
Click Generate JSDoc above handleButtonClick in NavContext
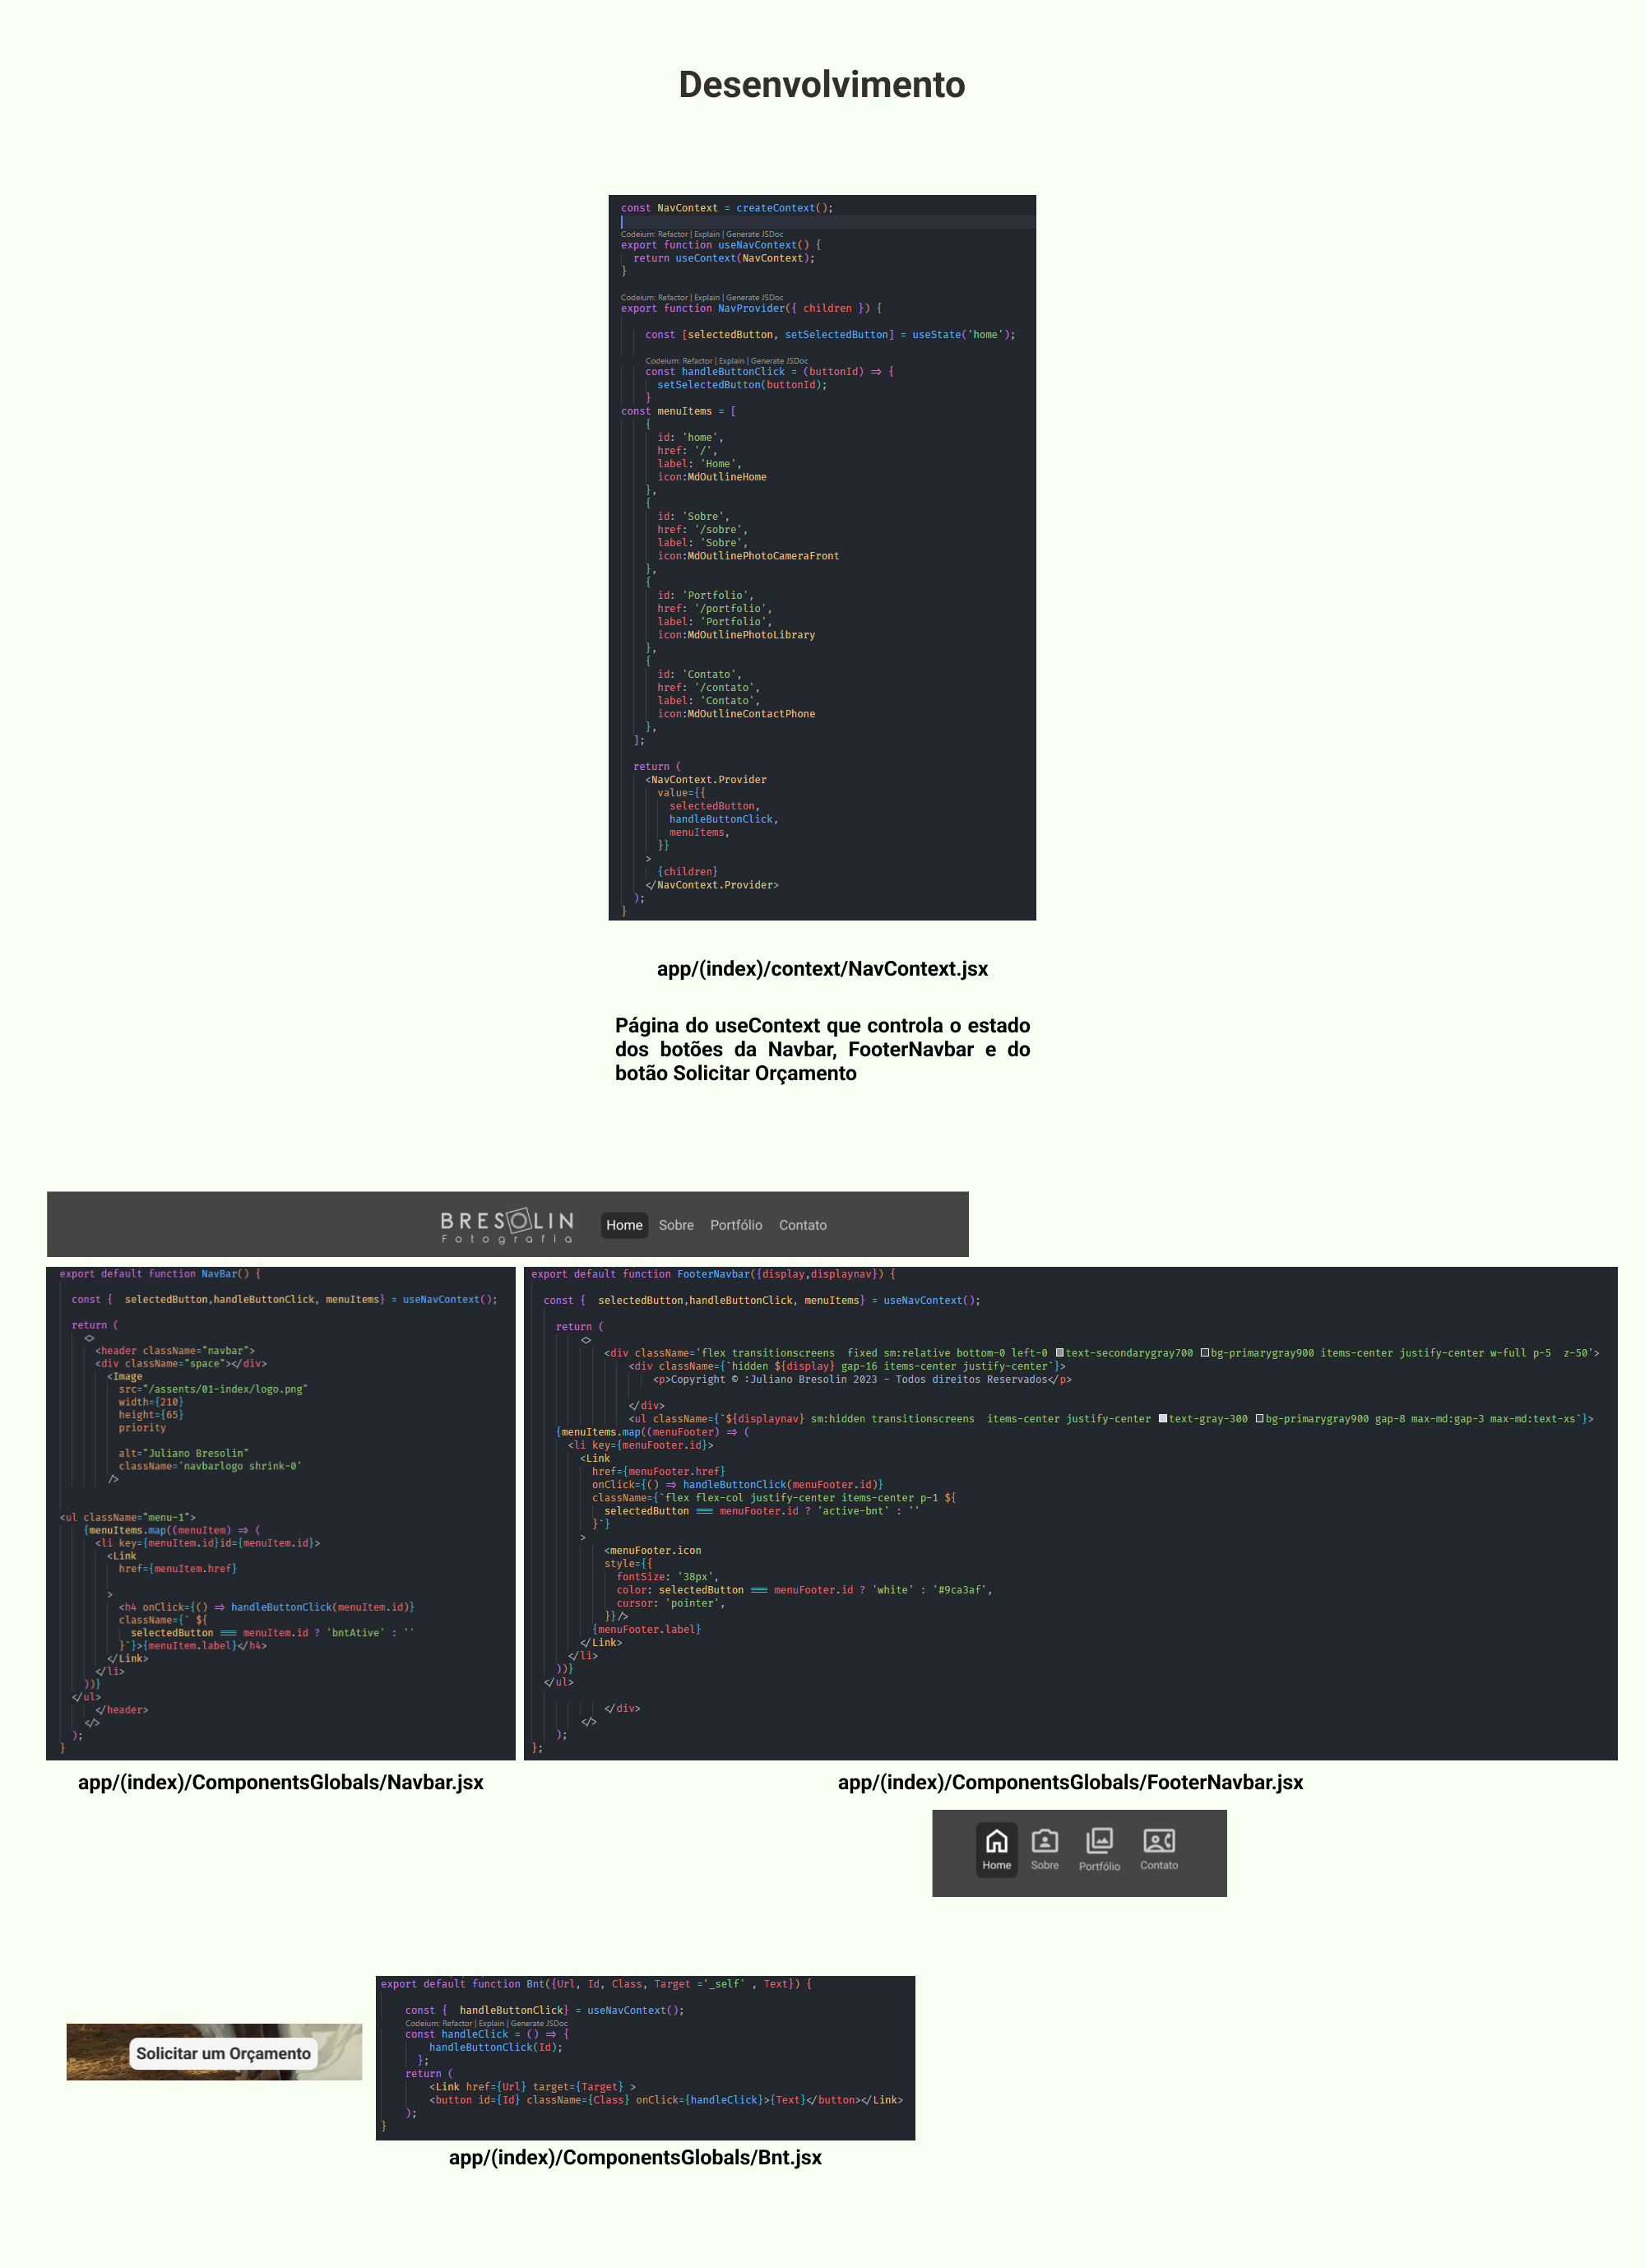pos(779,361)
